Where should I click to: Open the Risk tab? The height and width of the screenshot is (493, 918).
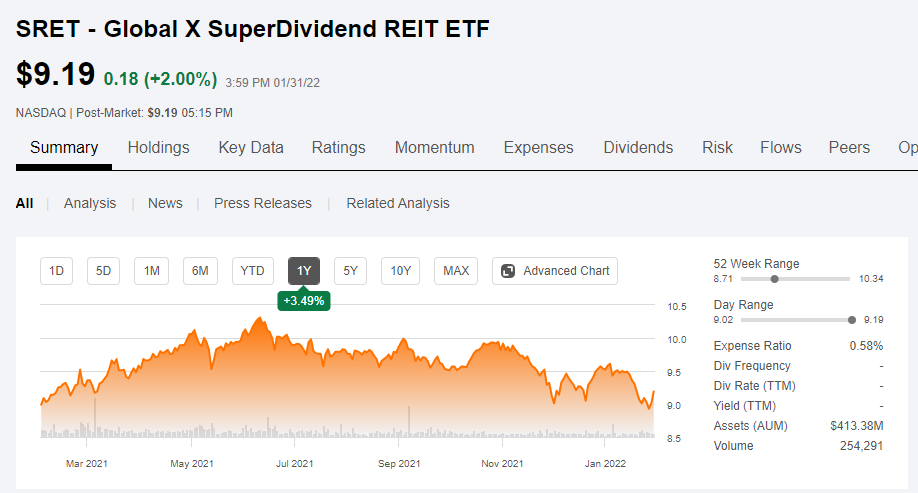click(x=717, y=148)
